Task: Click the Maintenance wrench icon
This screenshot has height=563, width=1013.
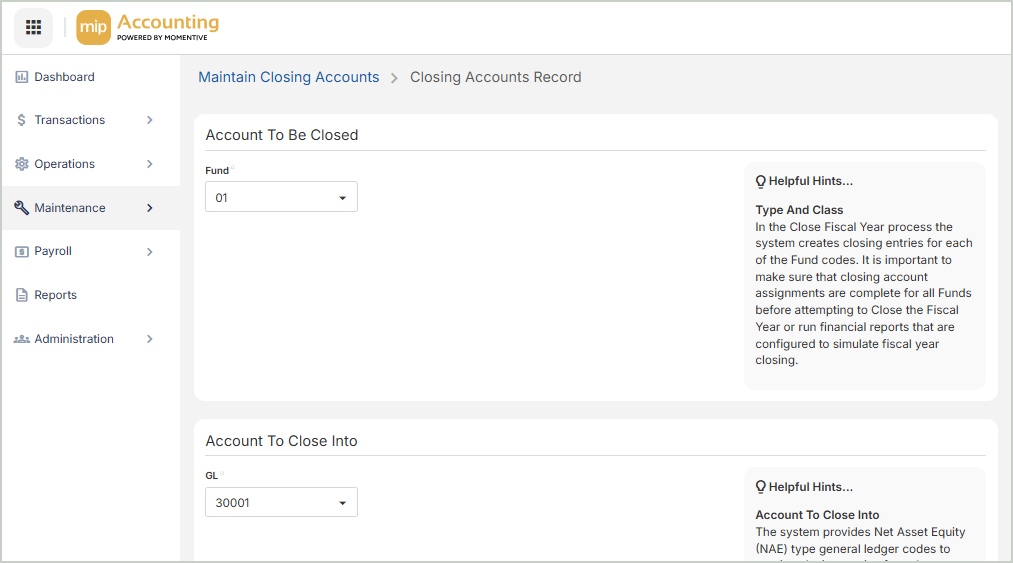Action: point(22,208)
